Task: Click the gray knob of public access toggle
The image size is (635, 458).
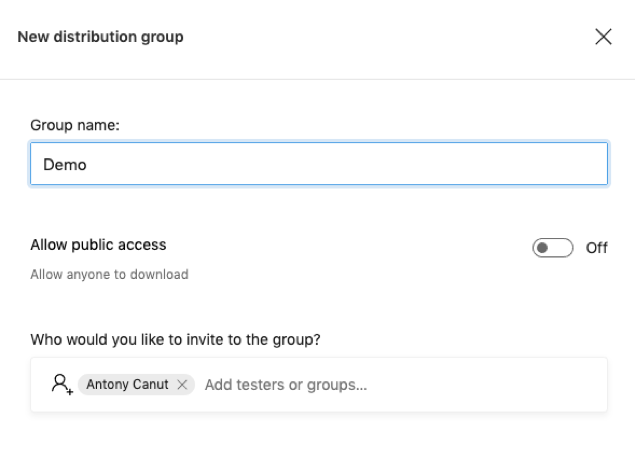Action: pos(543,247)
